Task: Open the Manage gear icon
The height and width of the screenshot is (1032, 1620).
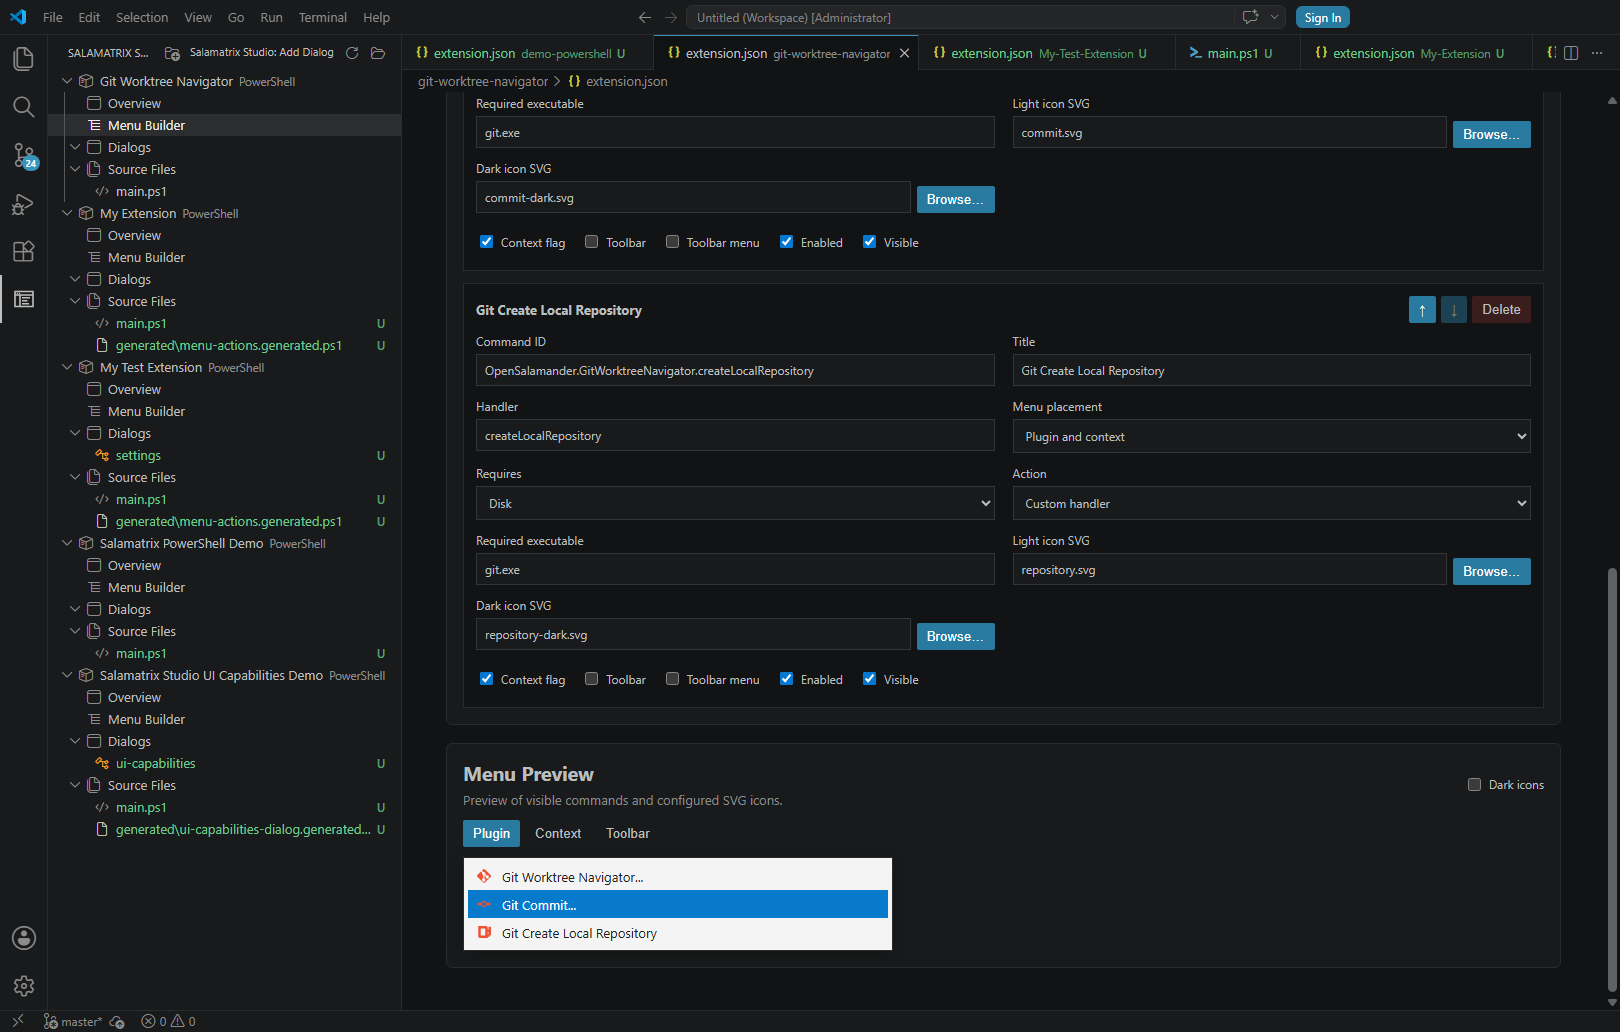Action: [24, 986]
